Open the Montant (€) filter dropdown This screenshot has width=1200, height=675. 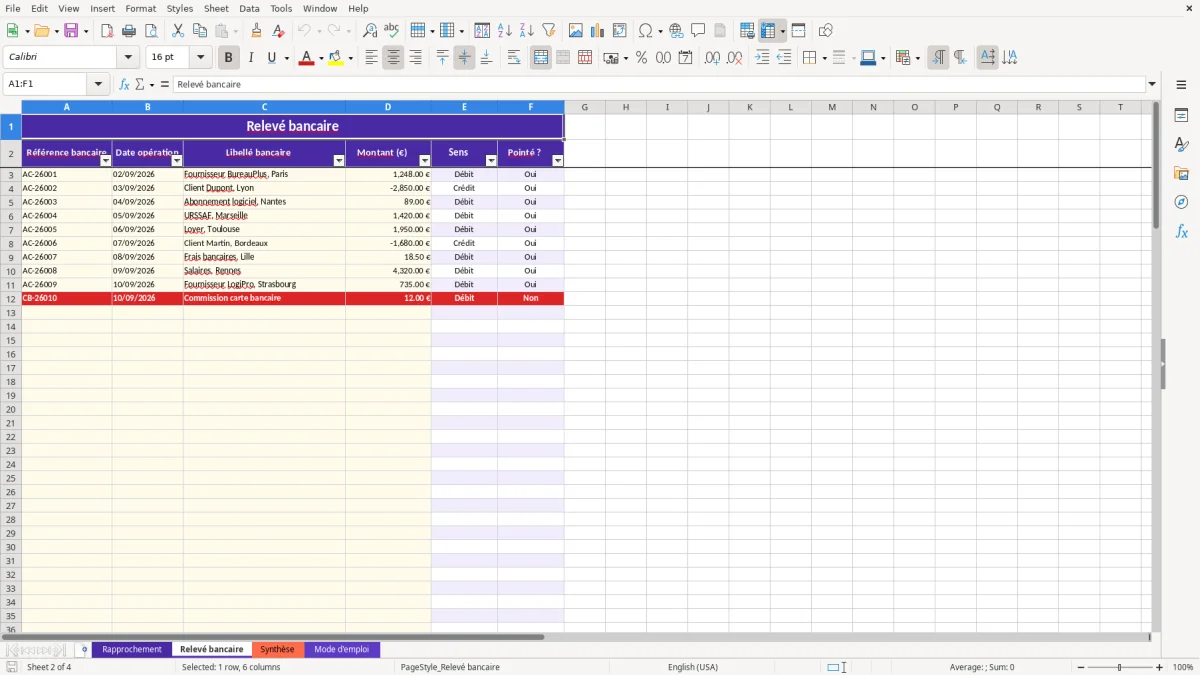pos(424,161)
